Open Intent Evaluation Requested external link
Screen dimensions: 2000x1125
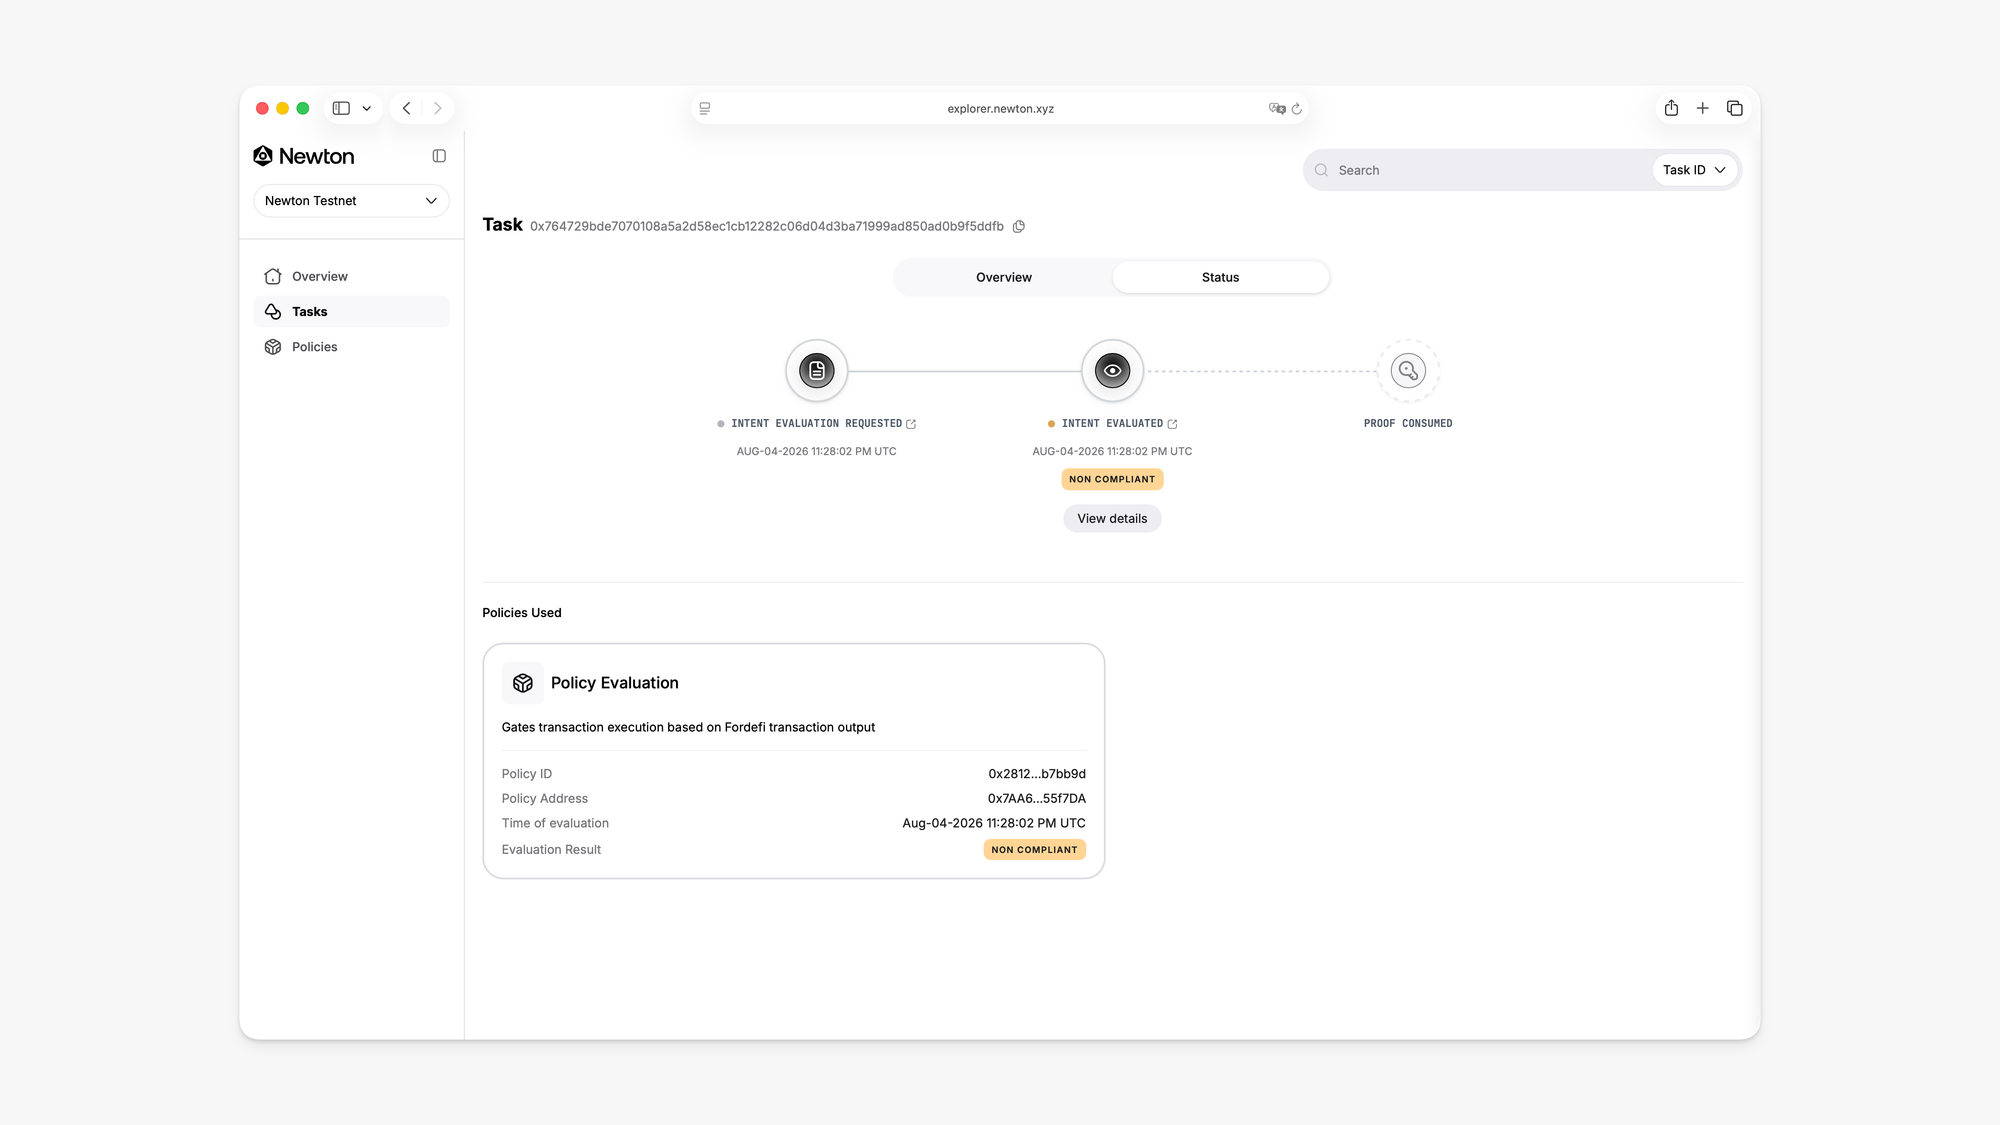[911, 424]
